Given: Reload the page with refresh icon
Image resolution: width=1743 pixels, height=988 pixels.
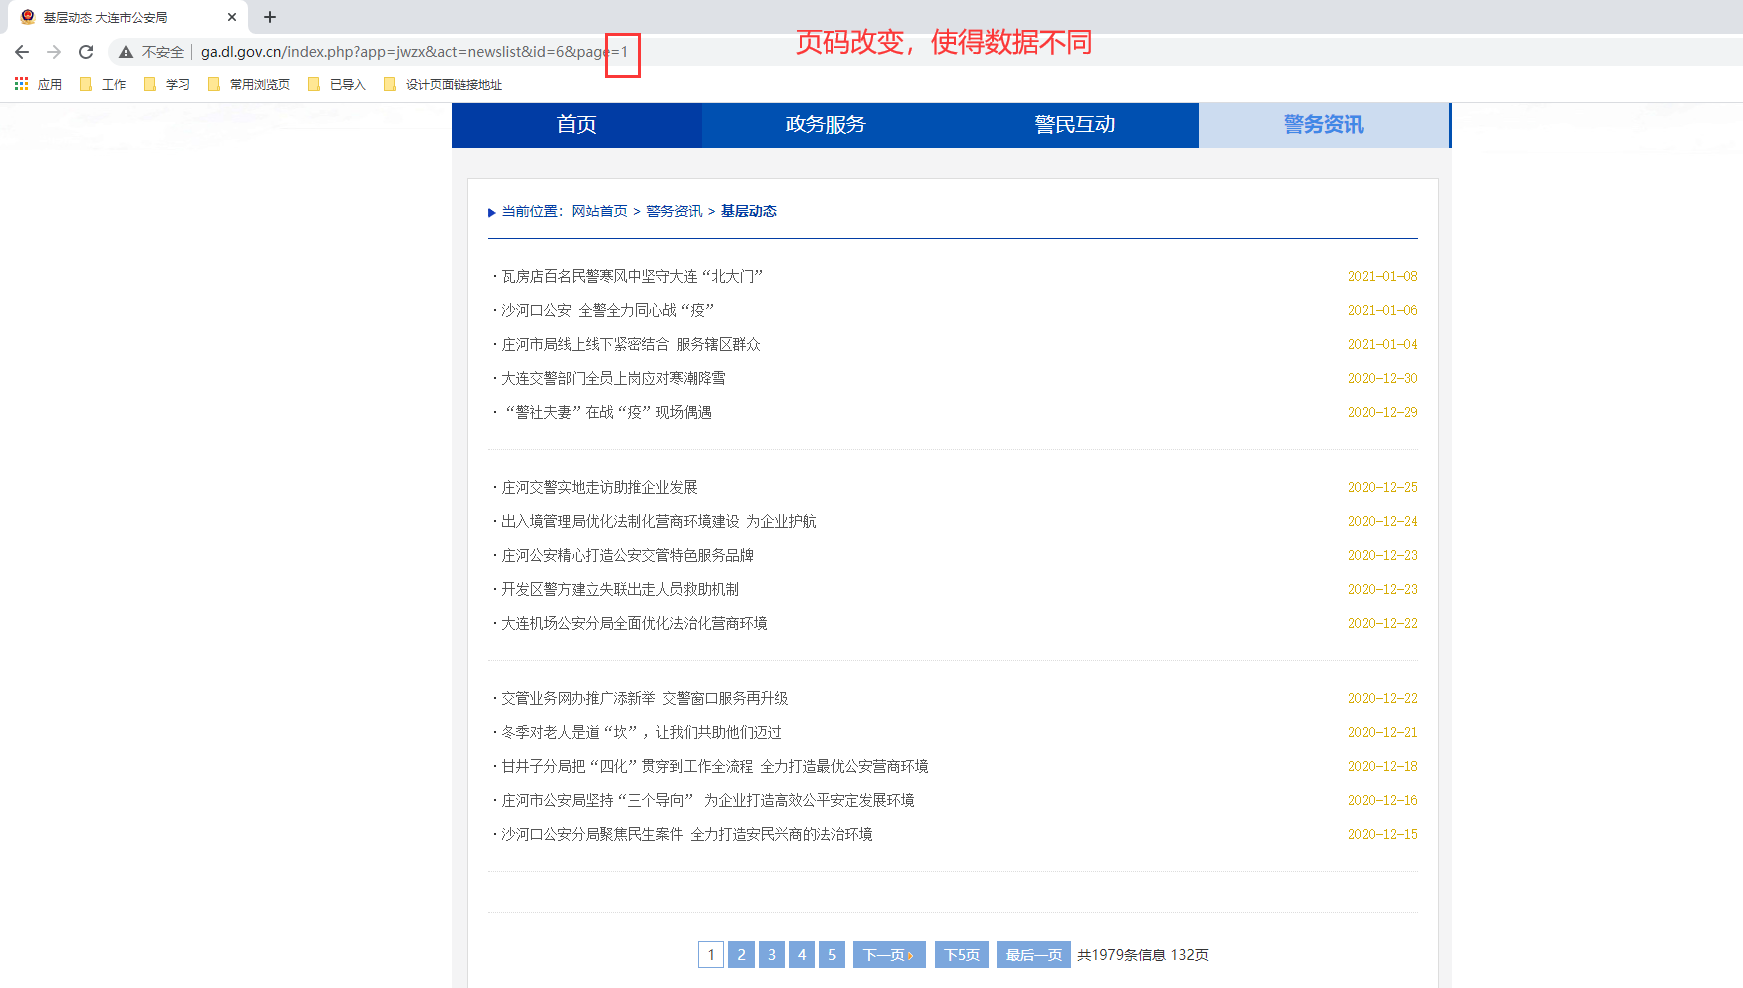Looking at the screenshot, I should pos(86,52).
